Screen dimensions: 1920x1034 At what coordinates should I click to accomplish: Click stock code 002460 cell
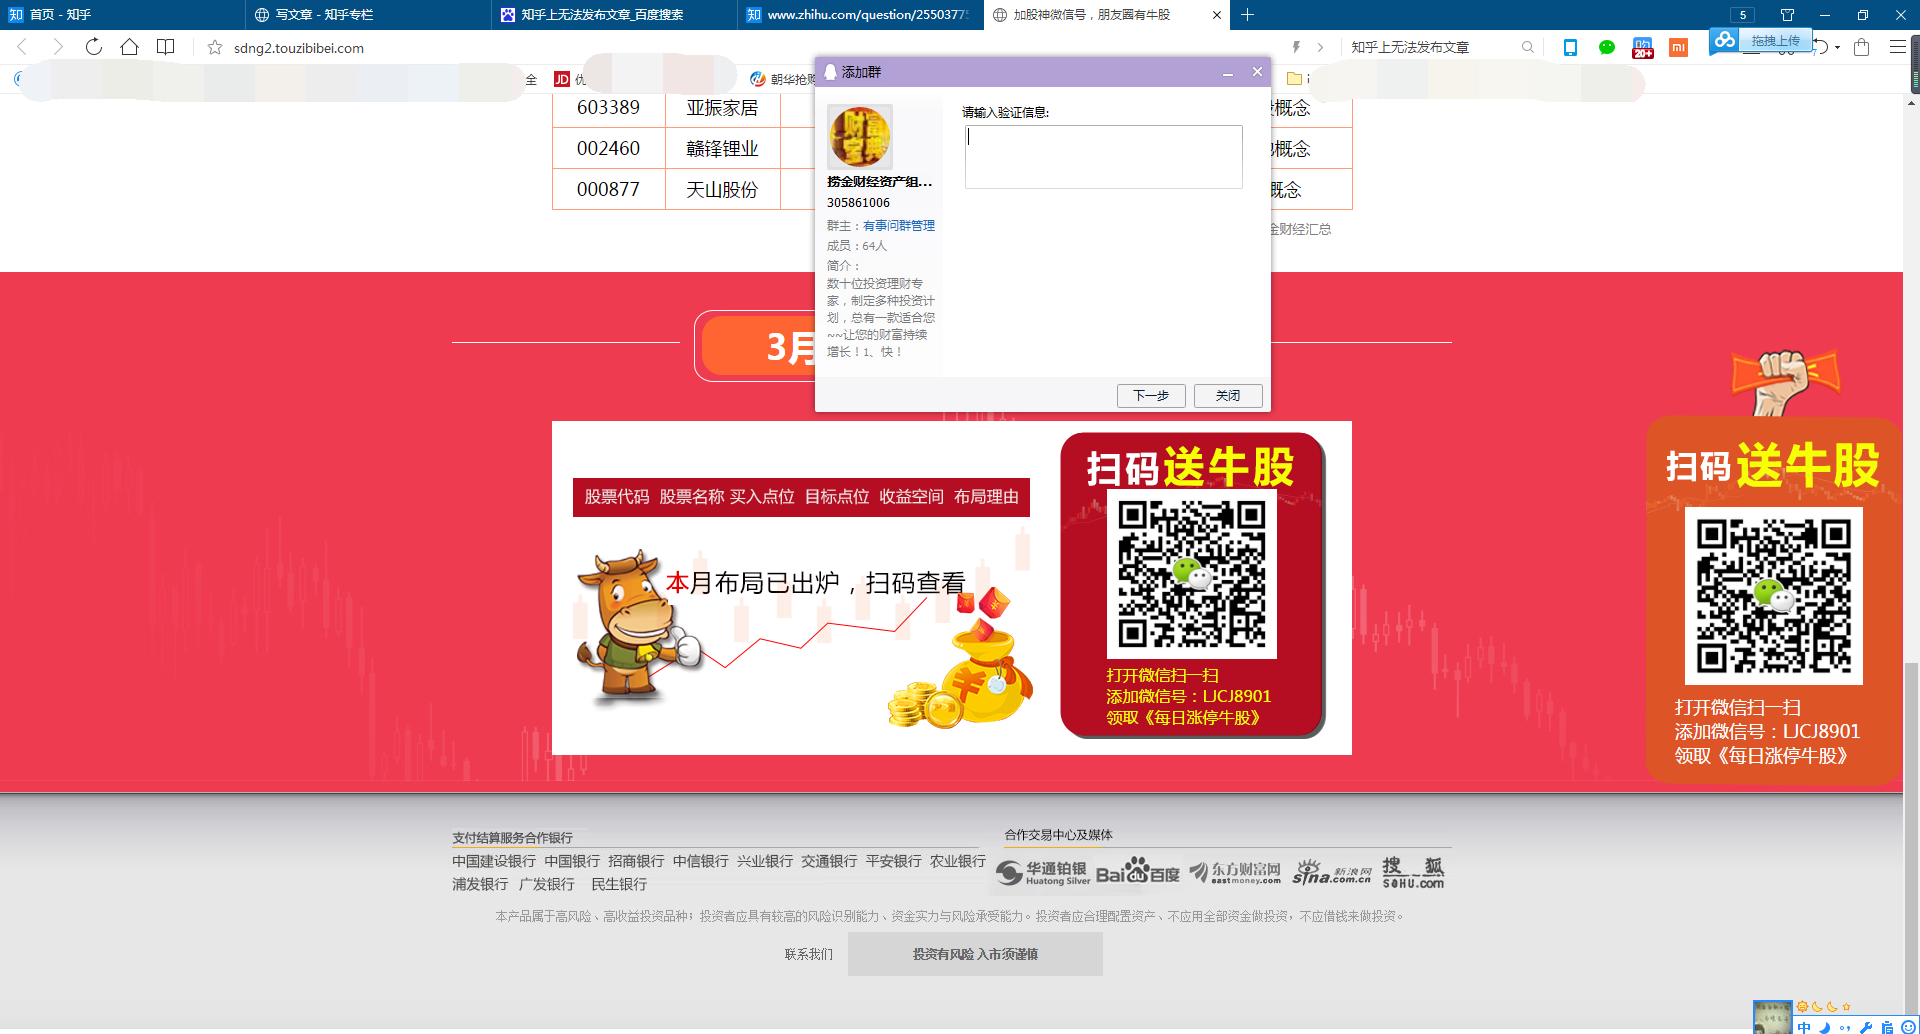pyautogui.click(x=608, y=149)
